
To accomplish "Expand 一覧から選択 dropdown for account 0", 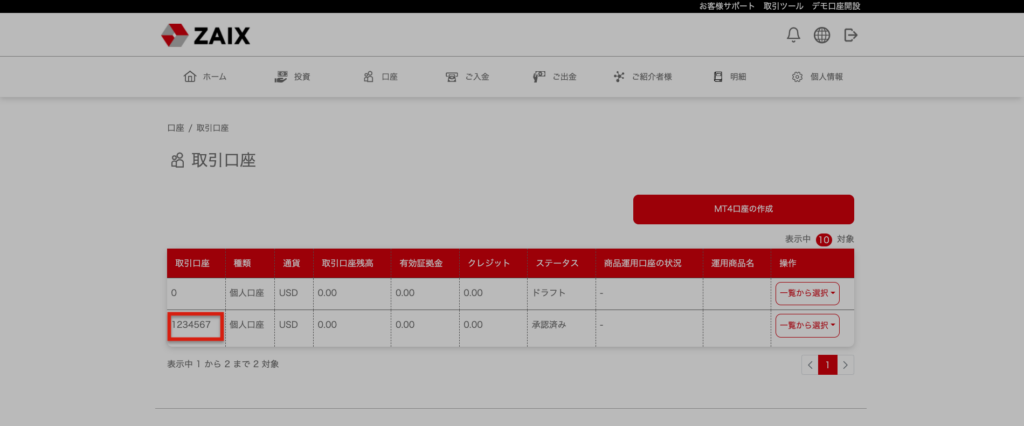I will click(x=808, y=294).
